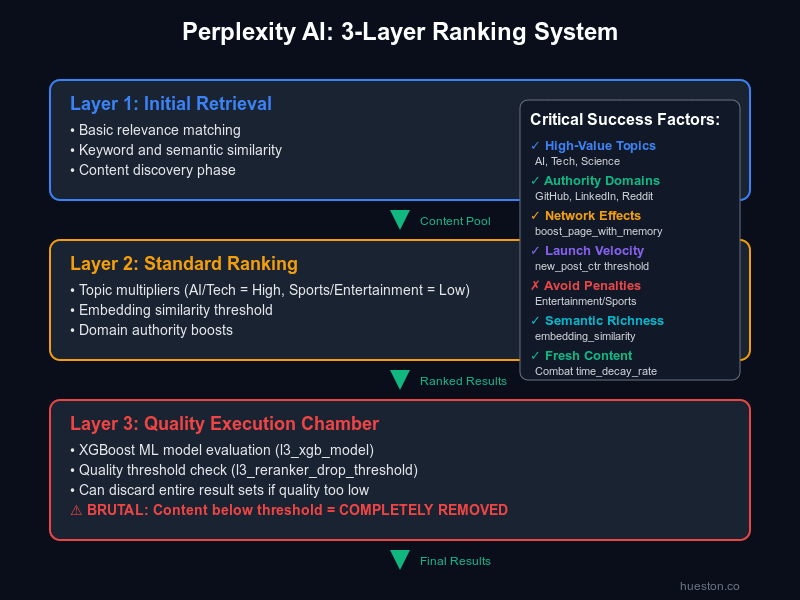
Task: Toggle the Authority Domains success factor
Action: coord(601,181)
